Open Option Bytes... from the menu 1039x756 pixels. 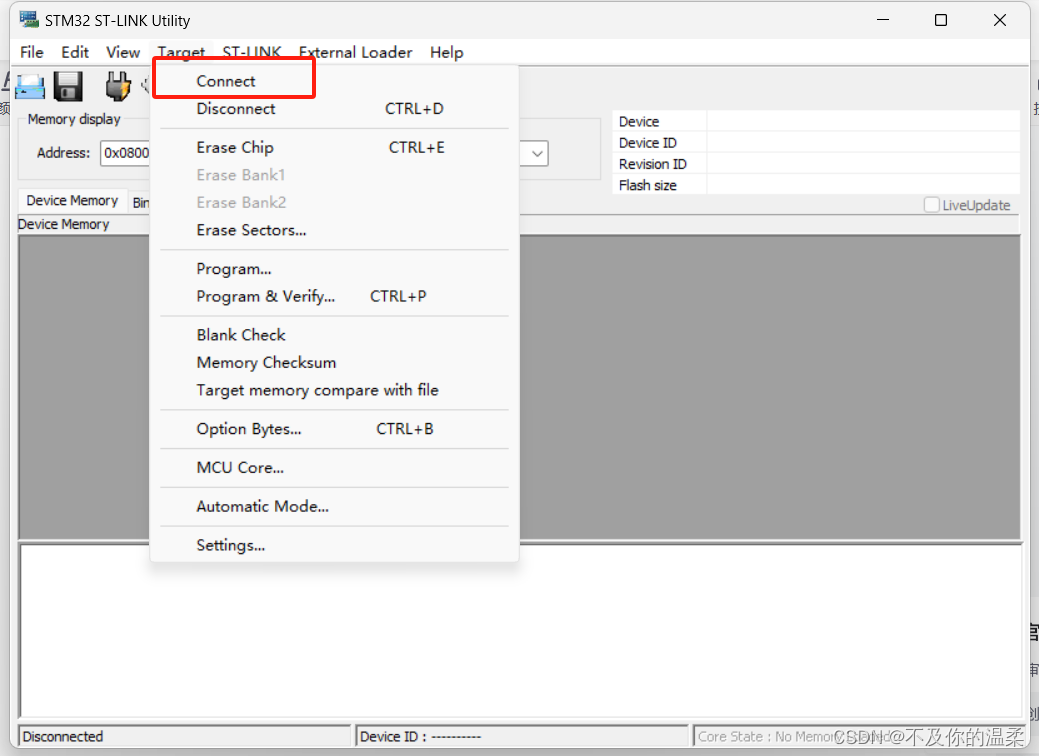pos(335,429)
